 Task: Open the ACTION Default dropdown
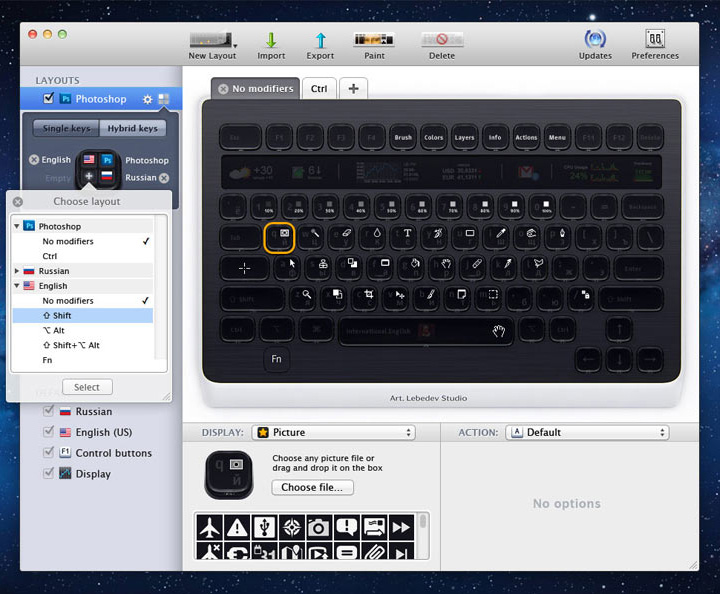(x=587, y=432)
